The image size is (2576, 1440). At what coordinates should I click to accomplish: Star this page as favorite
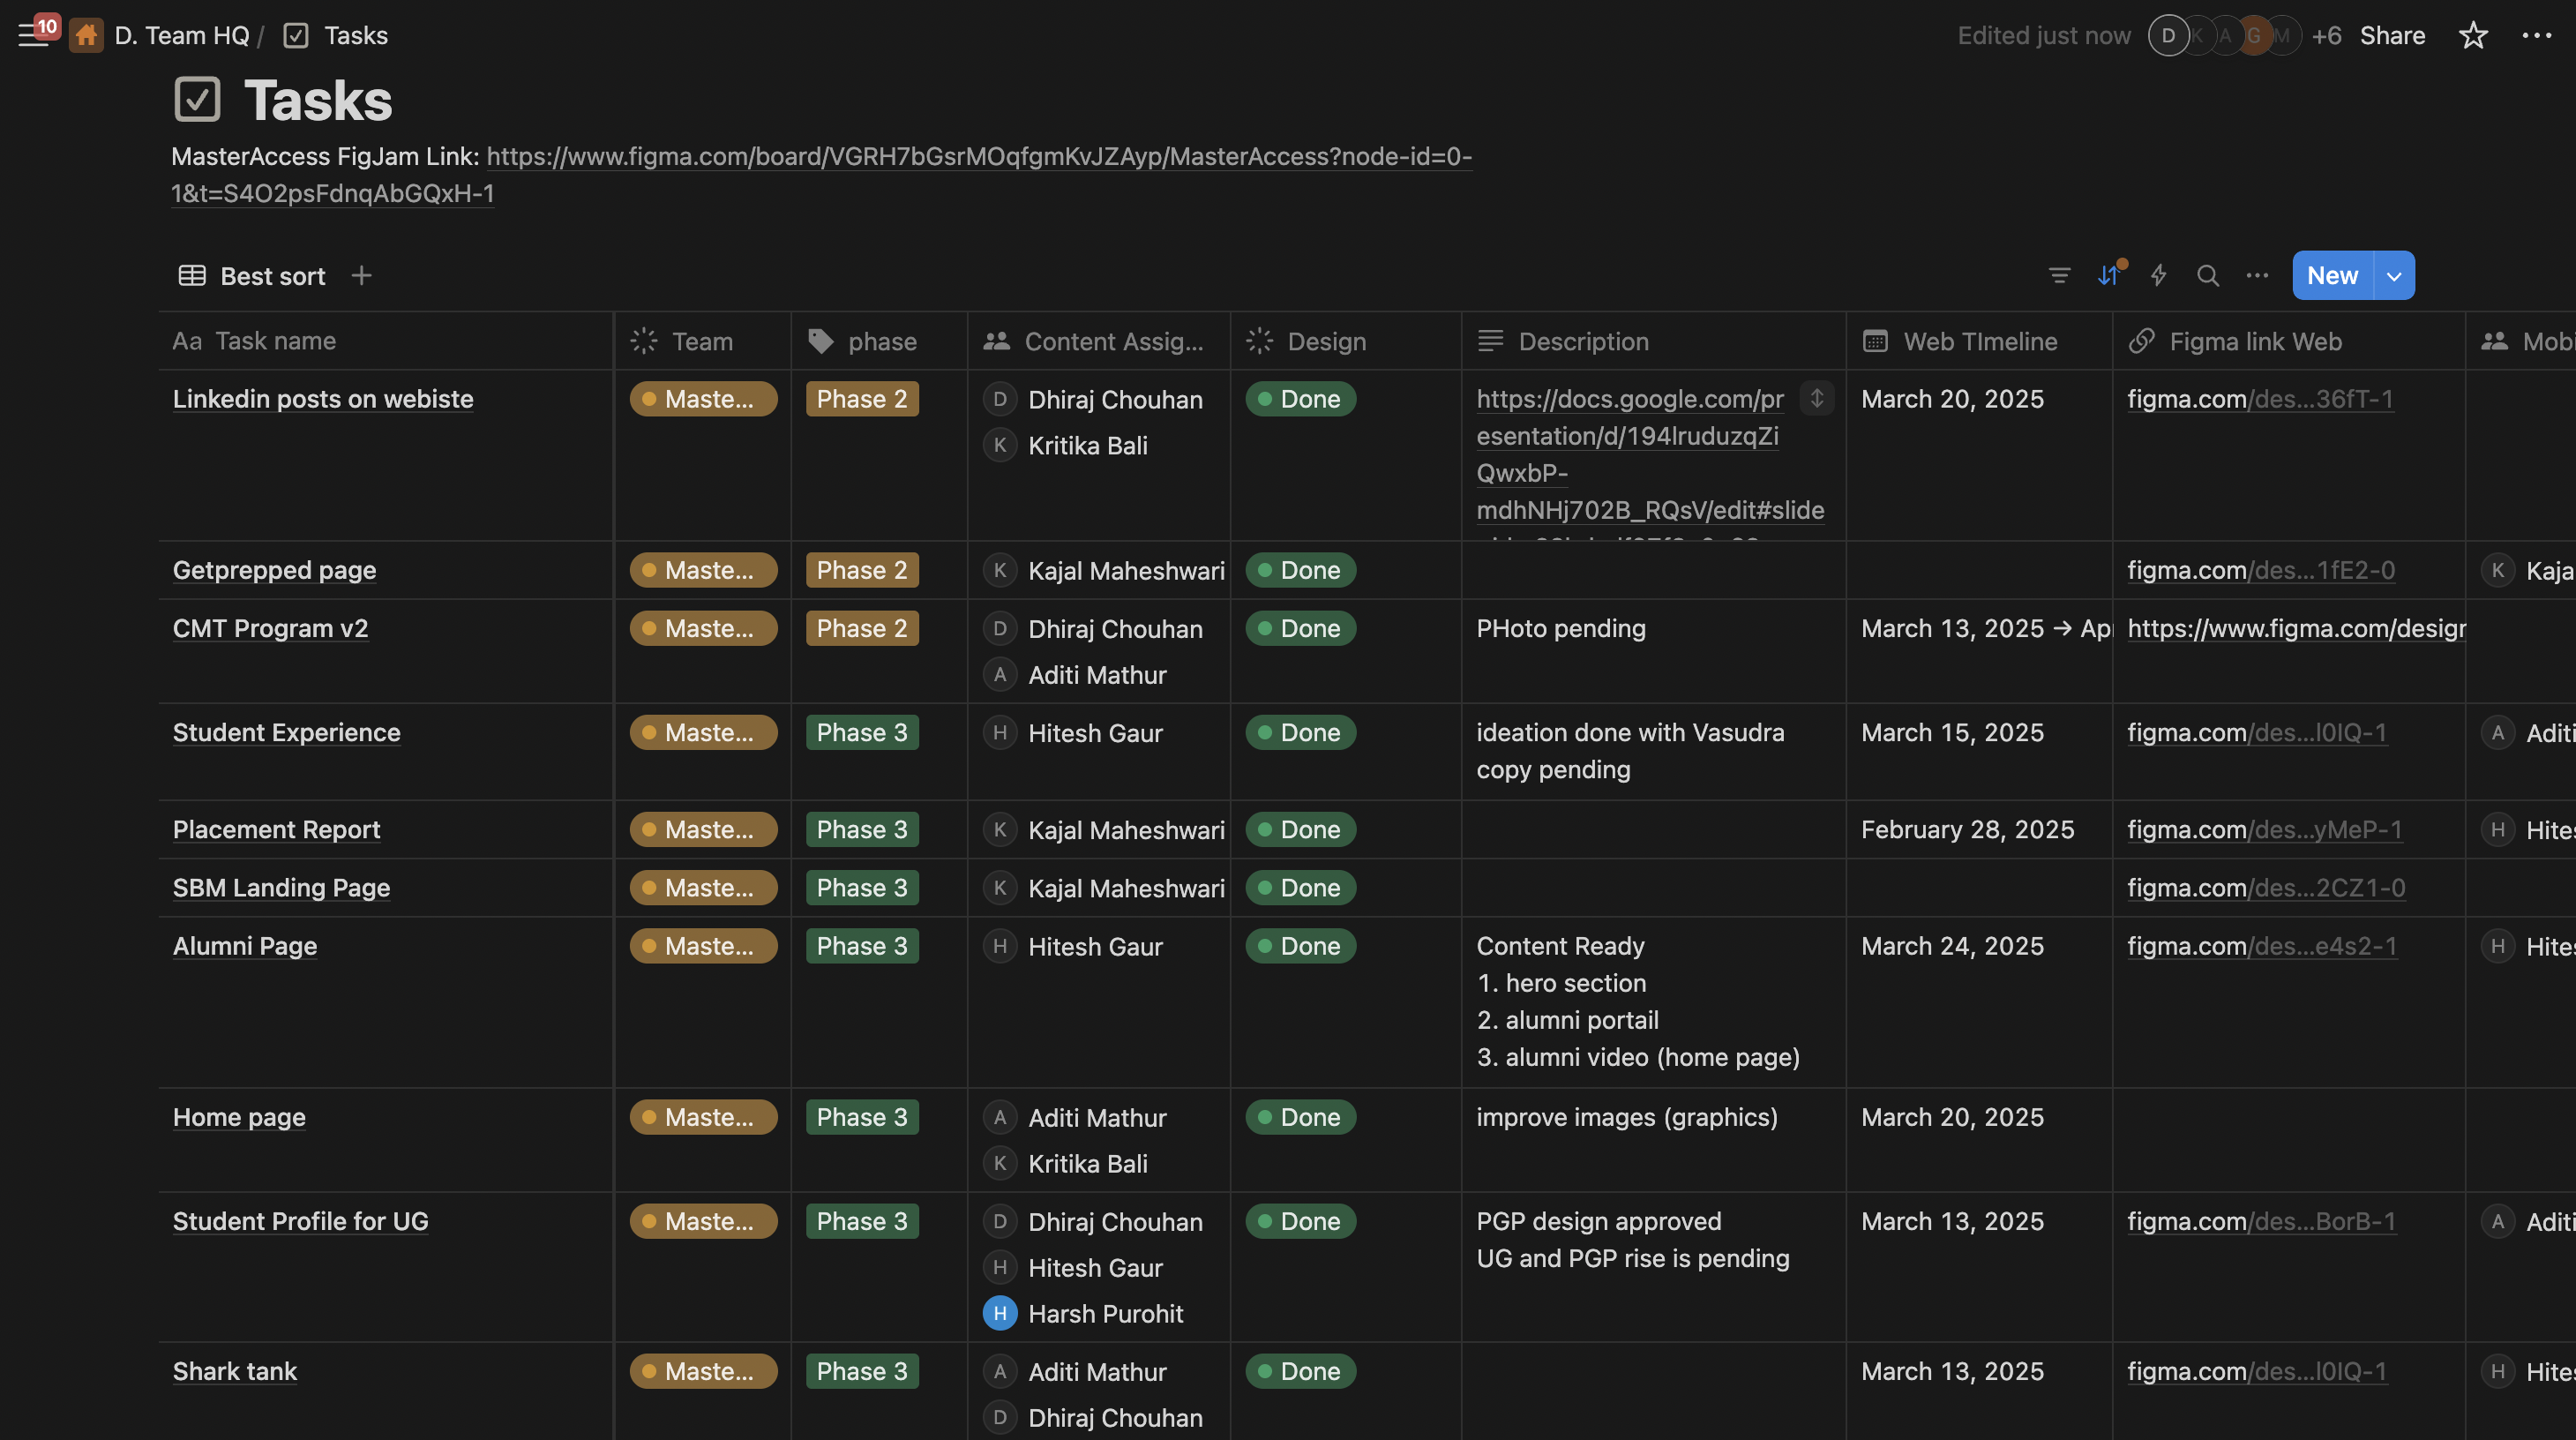click(x=2473, y=36)
